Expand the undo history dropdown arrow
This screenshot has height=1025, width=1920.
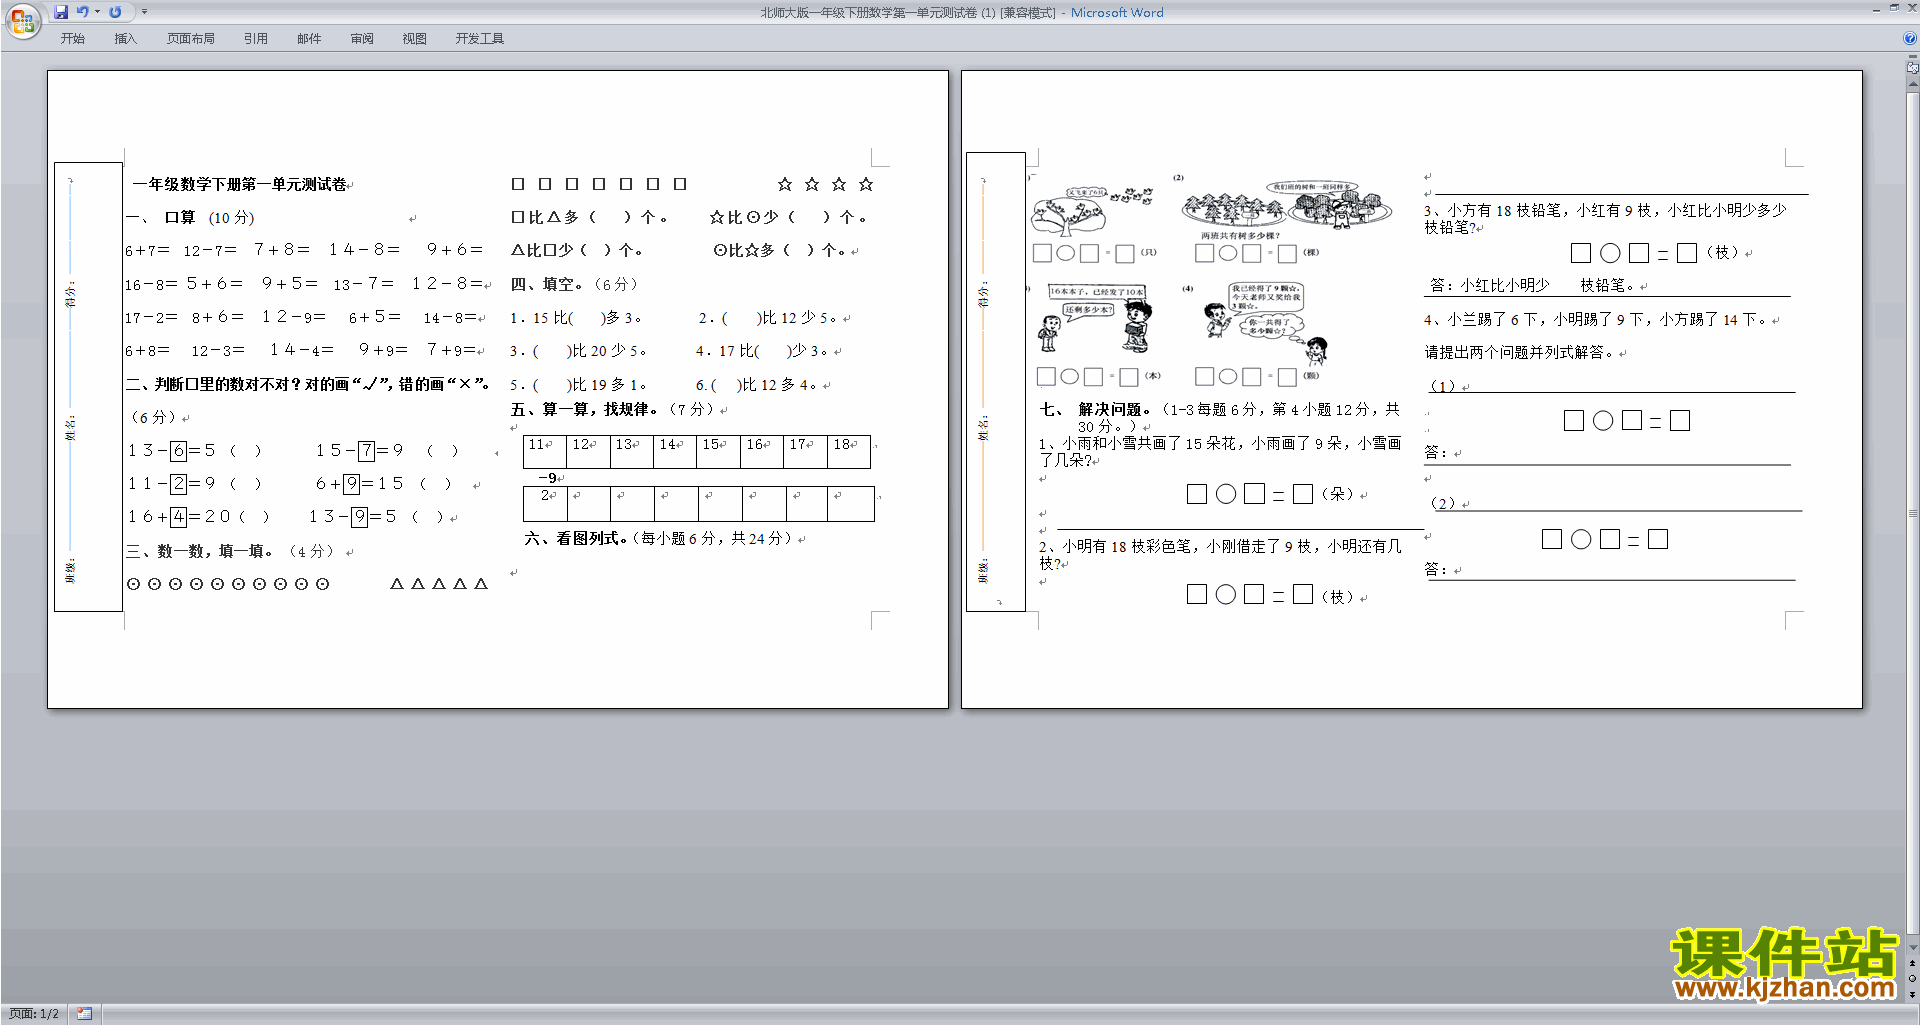click(98, 12)
